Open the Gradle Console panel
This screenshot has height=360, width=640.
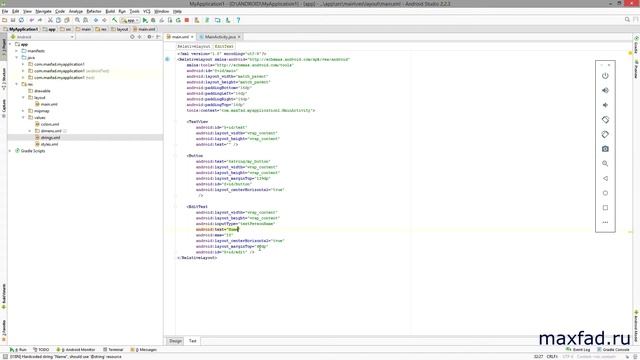tap(613, 350)
